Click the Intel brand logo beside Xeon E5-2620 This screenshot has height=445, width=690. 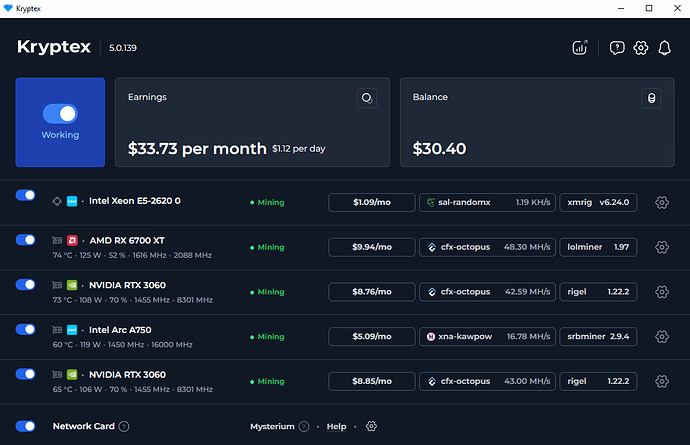(72, 201)
